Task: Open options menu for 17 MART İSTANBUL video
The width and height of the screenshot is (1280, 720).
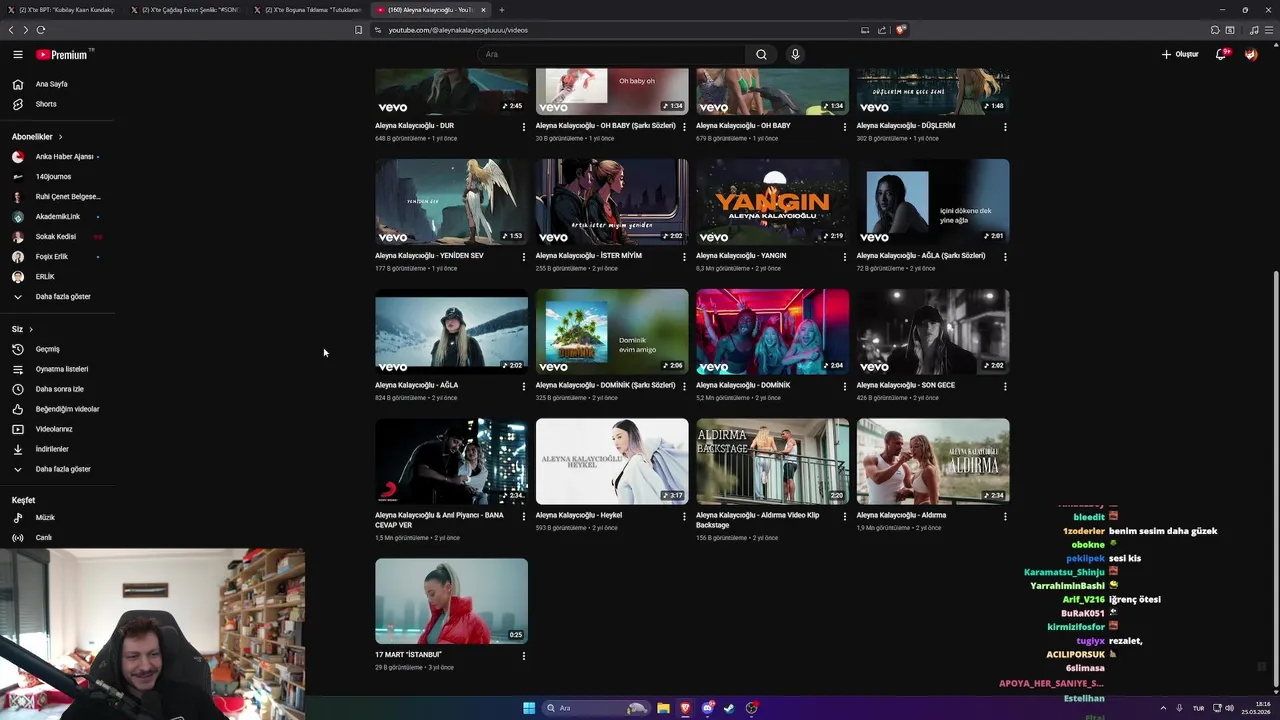Action: pyautogui.click(x=524, y=656)
